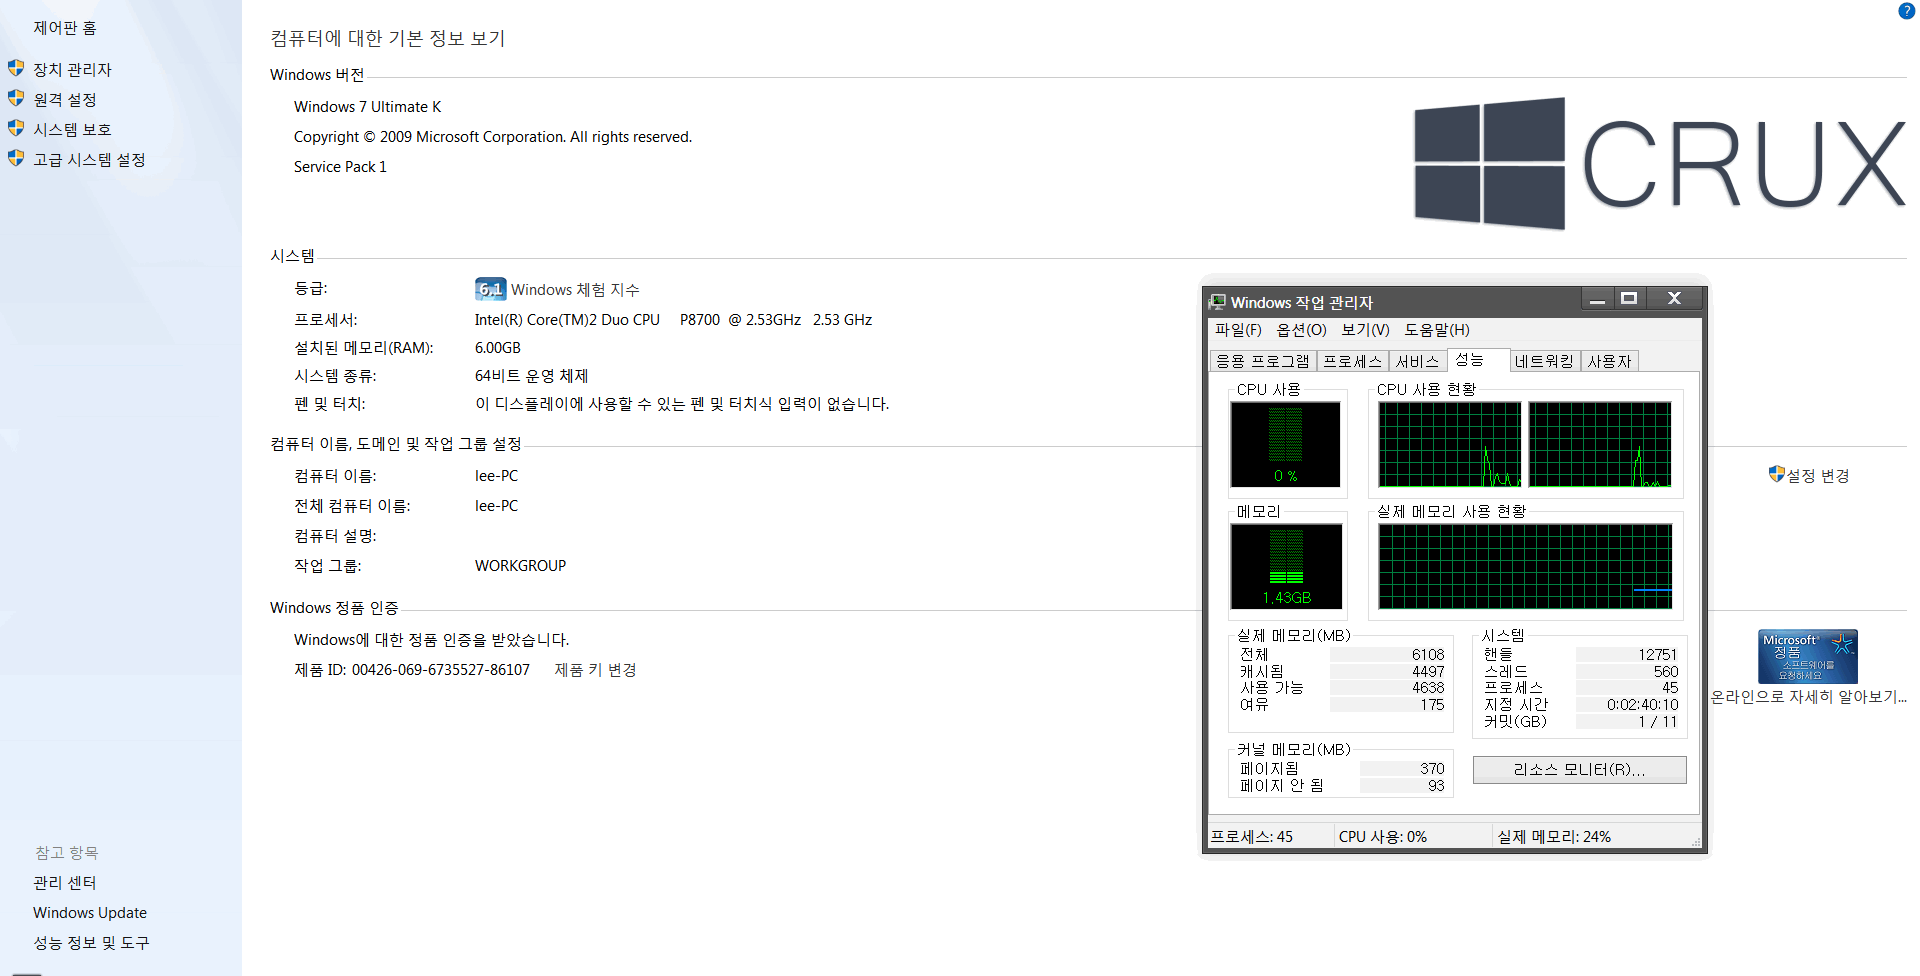Click status bar 실제 메모리: 24%
This screenshot has width=1920, height=976.
[1554, 837]
